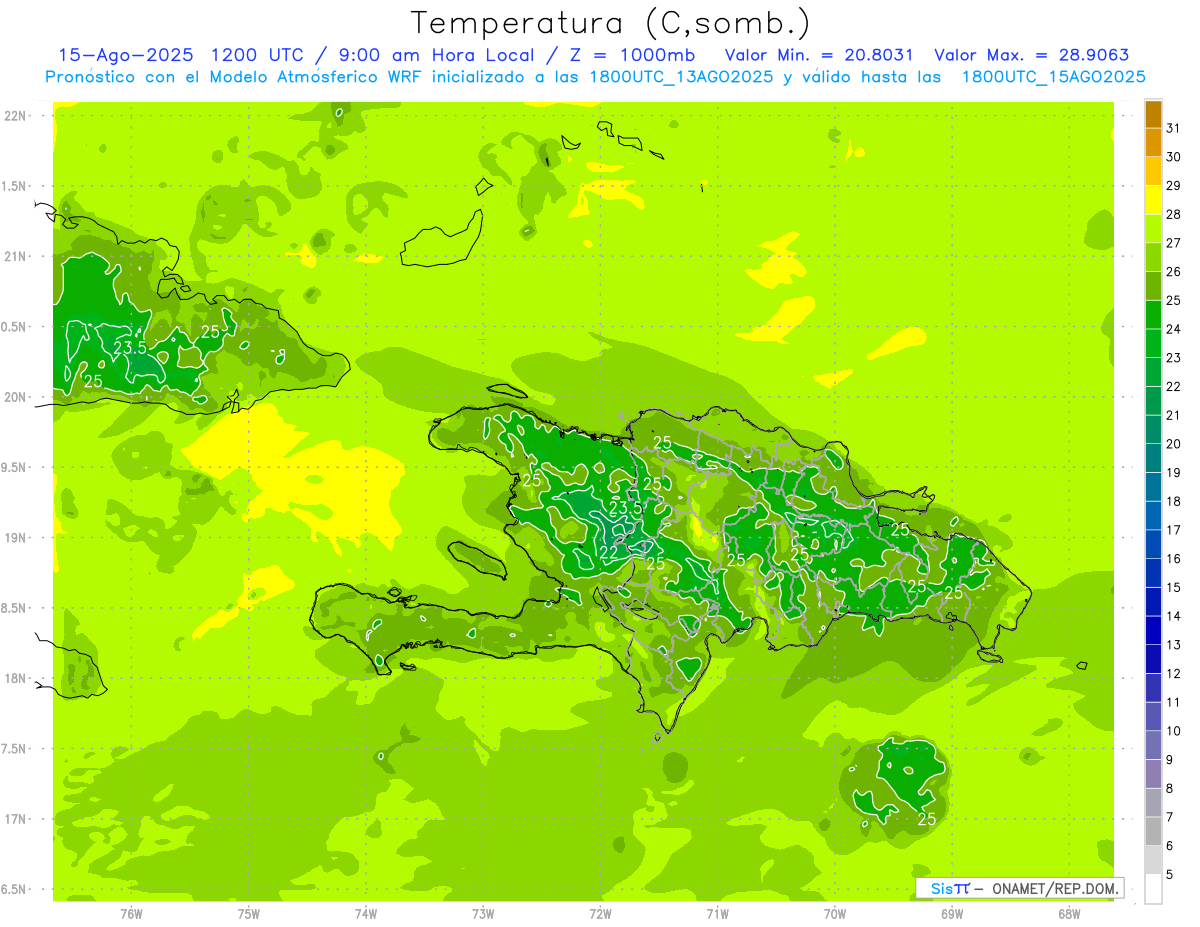This screenshot has width=1200, height=927.
Task: Click the "22" contour label on Hispaniola
Action: tap(609, 552)
